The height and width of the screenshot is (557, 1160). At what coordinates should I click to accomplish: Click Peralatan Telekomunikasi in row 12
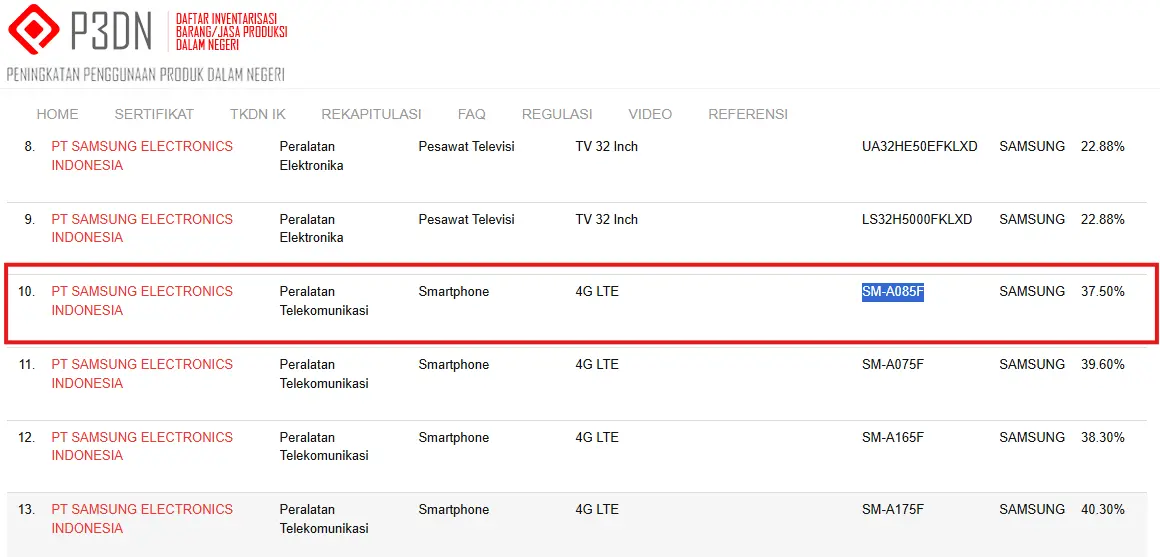click(x=324, y=447)
